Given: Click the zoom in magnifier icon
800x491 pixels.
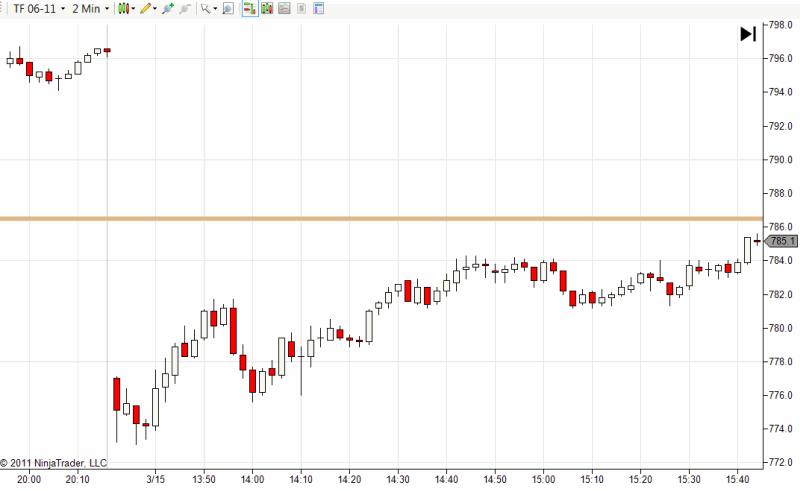Looking at the screenshot, I should pos(168,9).
